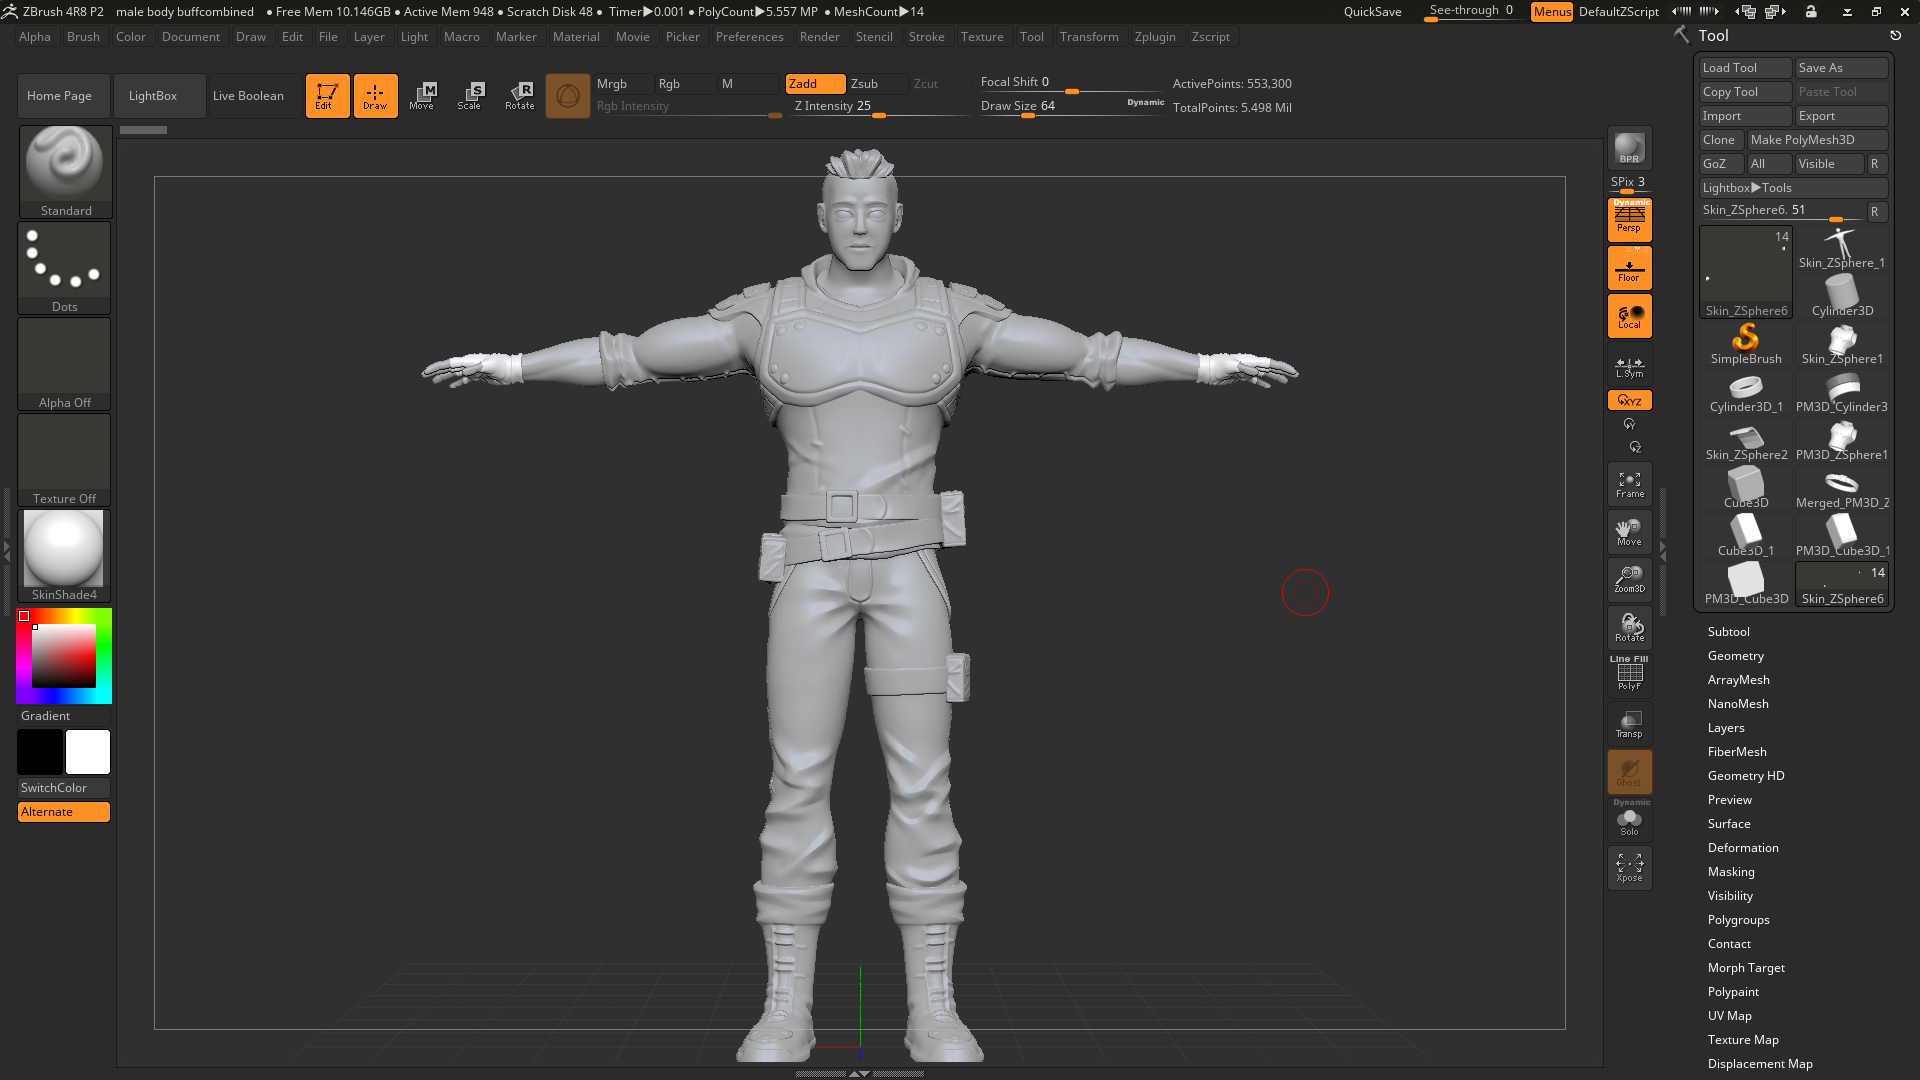
Task: Expand the Masking section
Action: tap(1731, 872)
